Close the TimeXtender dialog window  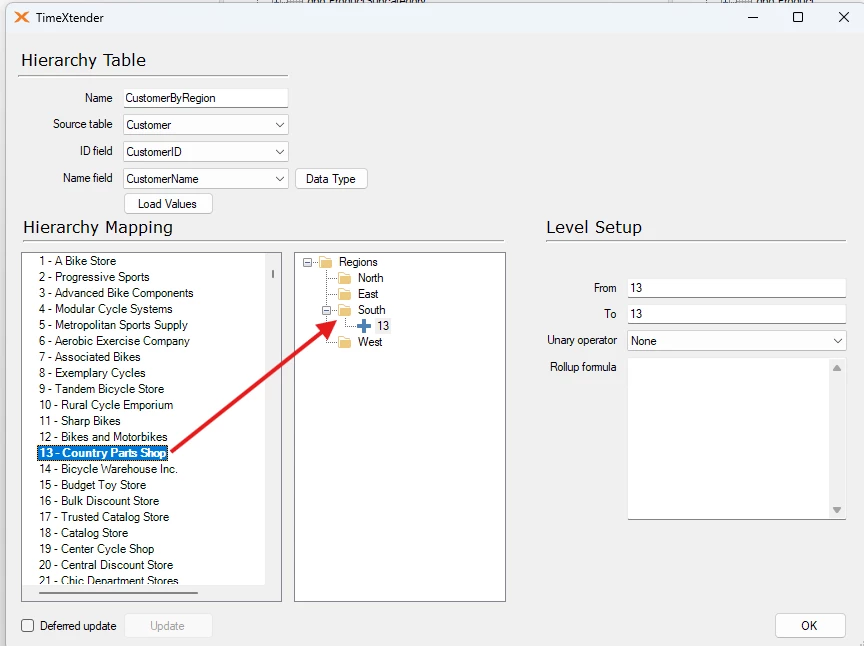click(x=843, y=17)
